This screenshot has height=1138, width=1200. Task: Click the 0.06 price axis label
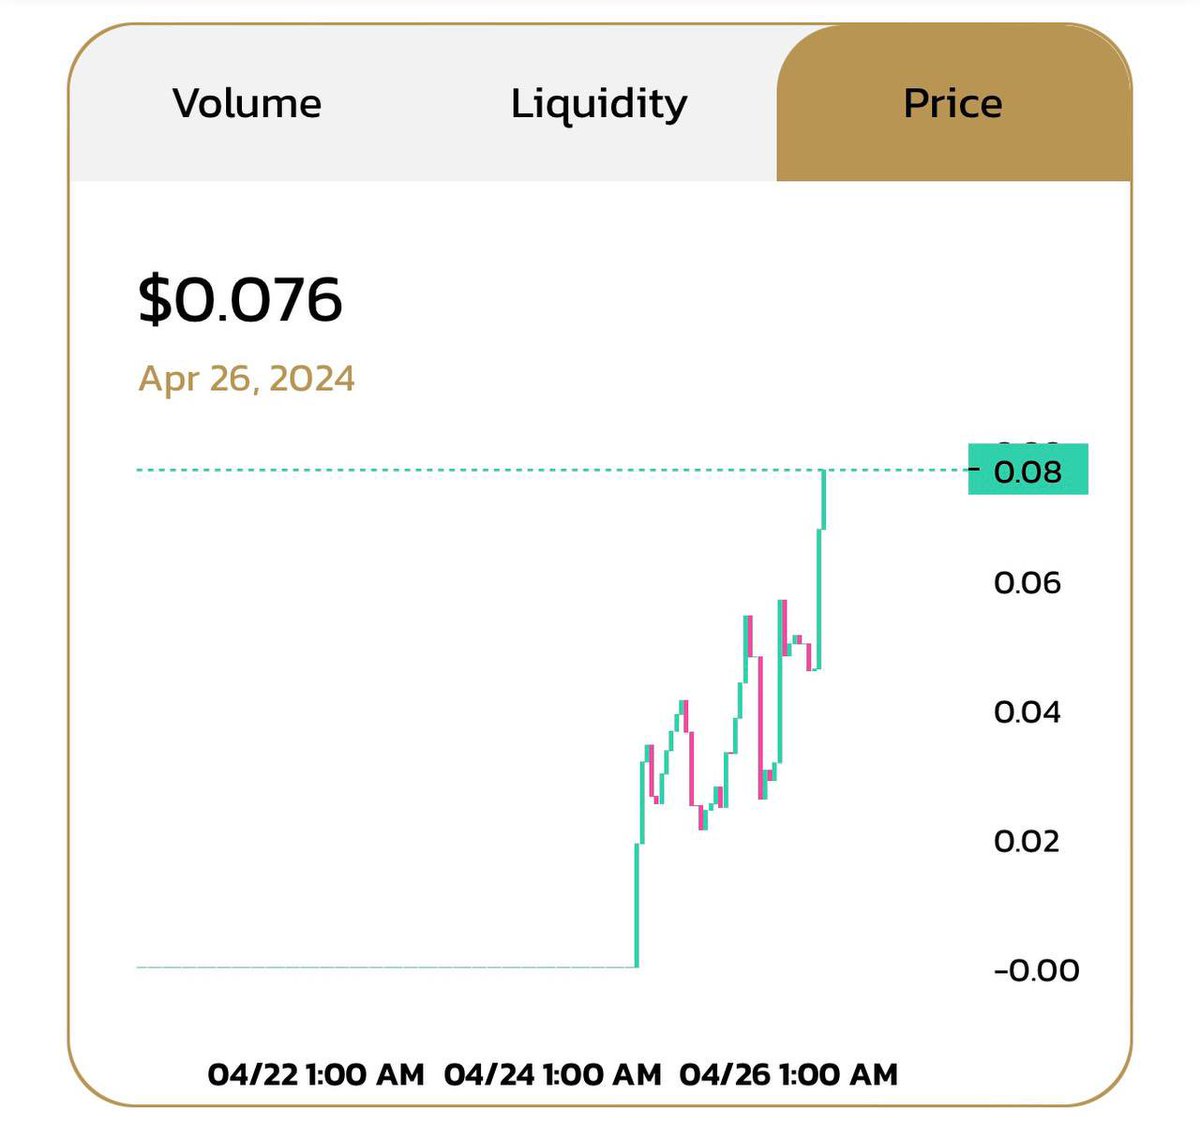pyautogui.click(x=1027, y=582)
